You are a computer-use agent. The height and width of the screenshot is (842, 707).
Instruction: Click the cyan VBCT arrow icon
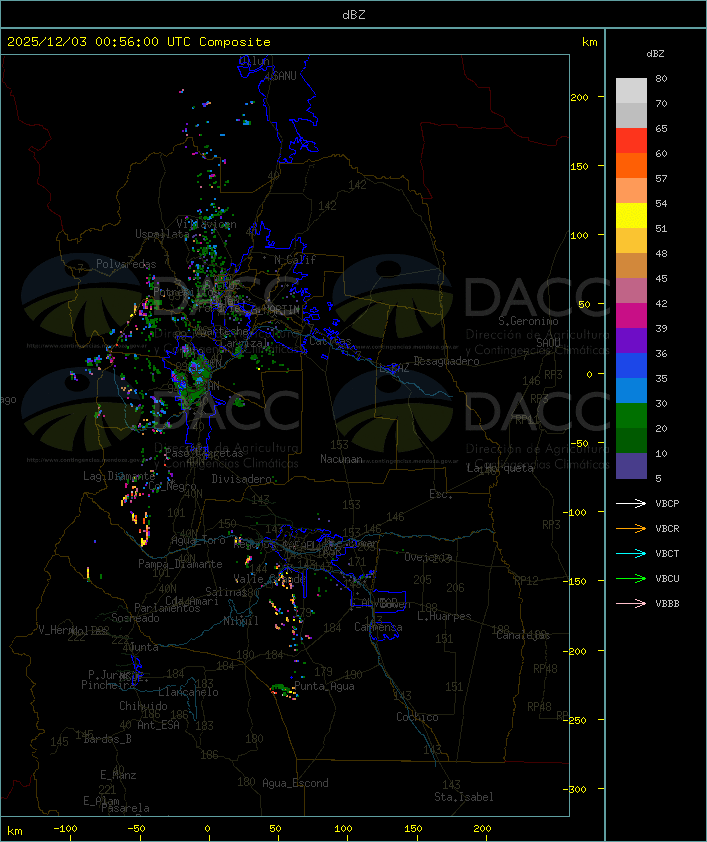tap(631, 553)
